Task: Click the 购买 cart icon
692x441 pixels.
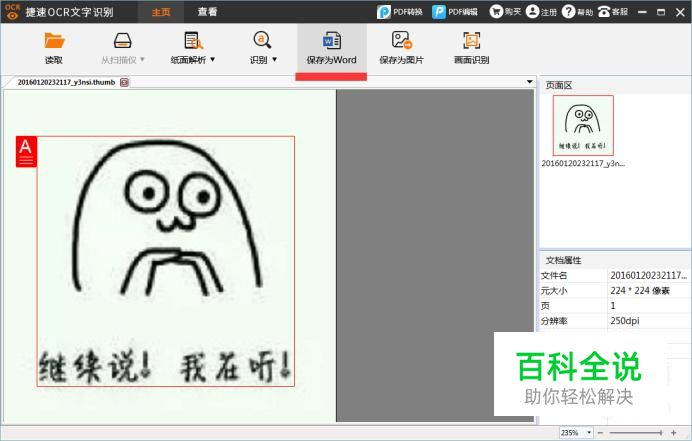Action: (496, 12)
